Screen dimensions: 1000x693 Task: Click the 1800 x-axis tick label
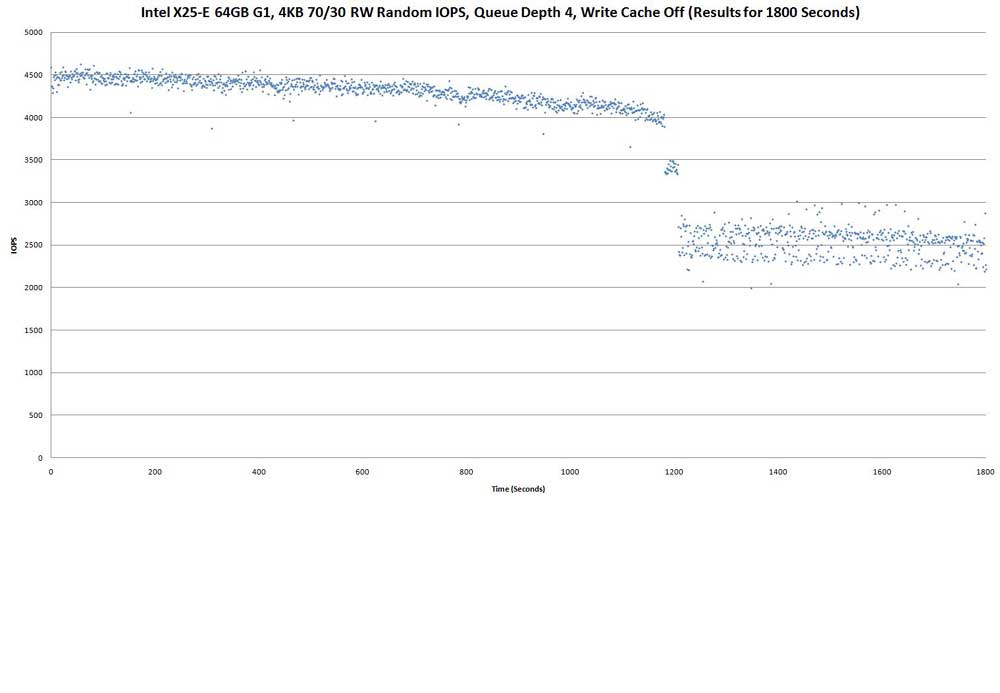(985, 472)
